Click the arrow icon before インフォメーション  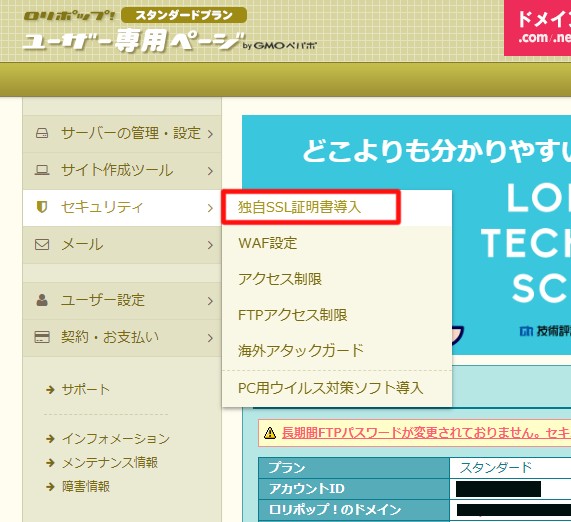coord(50,439)
